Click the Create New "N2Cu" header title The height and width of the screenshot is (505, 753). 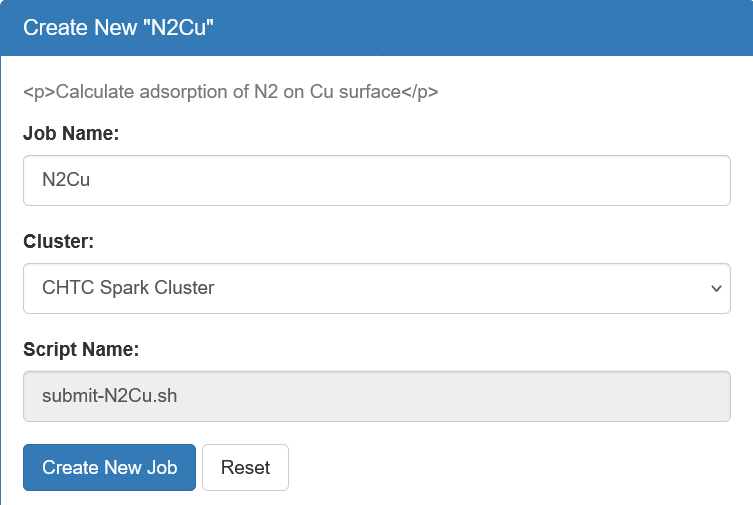click(x=119, y=26)
